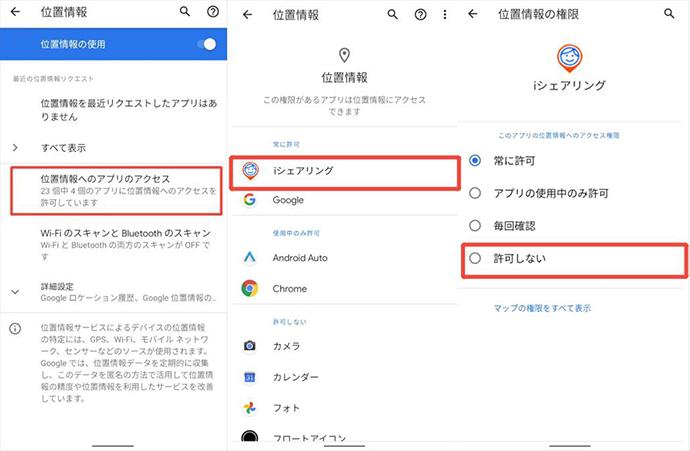Click the 位置情報の使用 label
Screen dimensions: 690x451
pos(73,44)
